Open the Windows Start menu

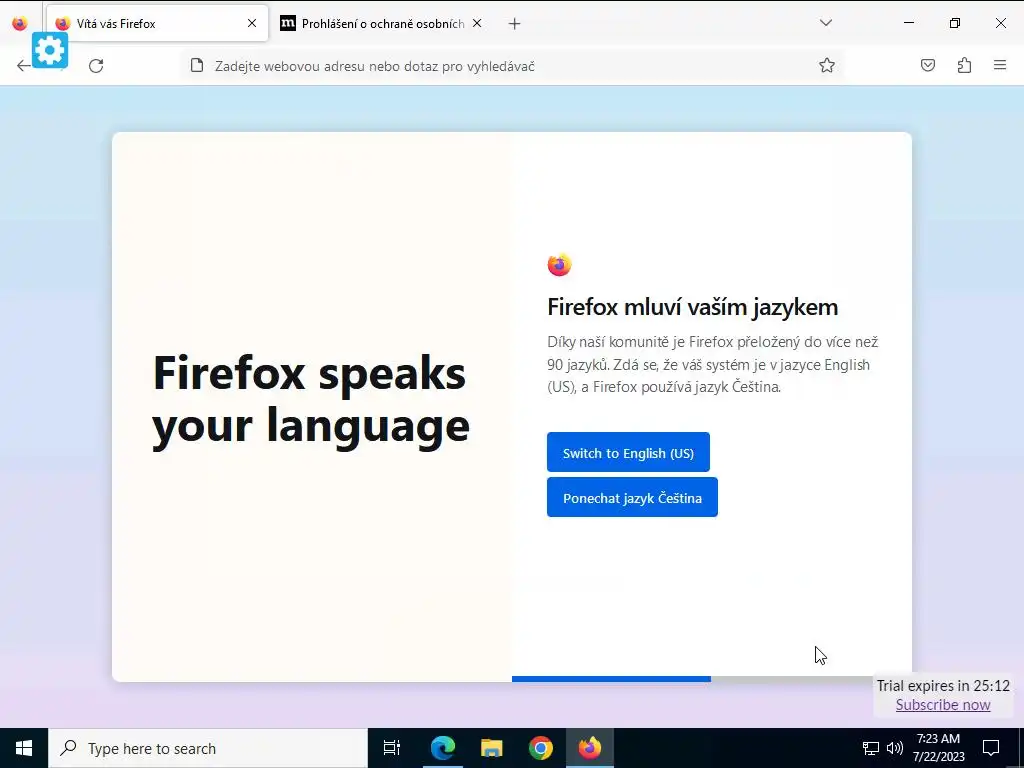click(24, 748)
